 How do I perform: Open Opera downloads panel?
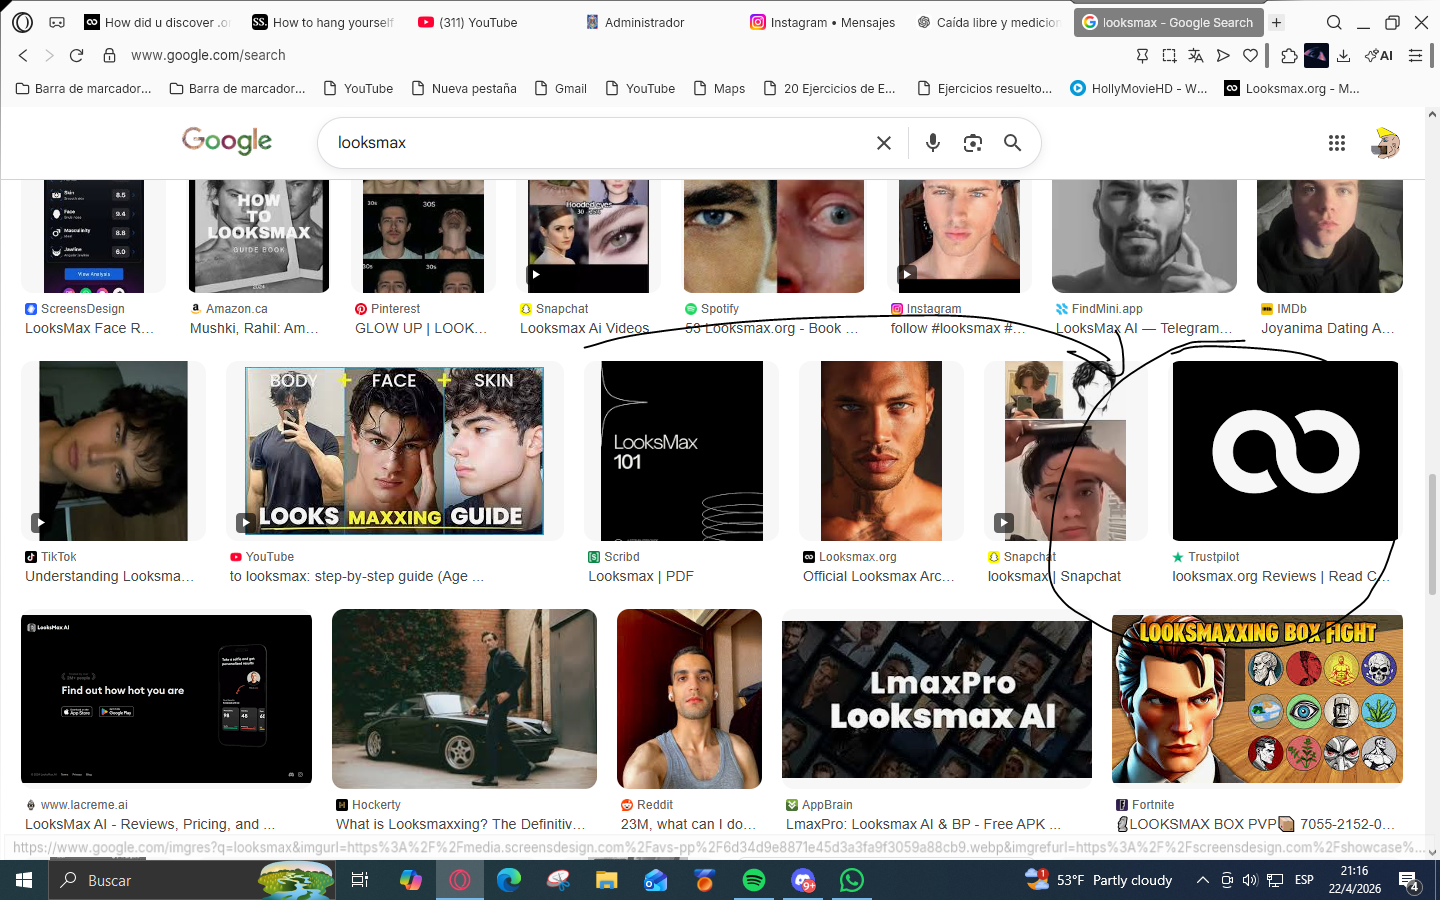coord(1343,55)
